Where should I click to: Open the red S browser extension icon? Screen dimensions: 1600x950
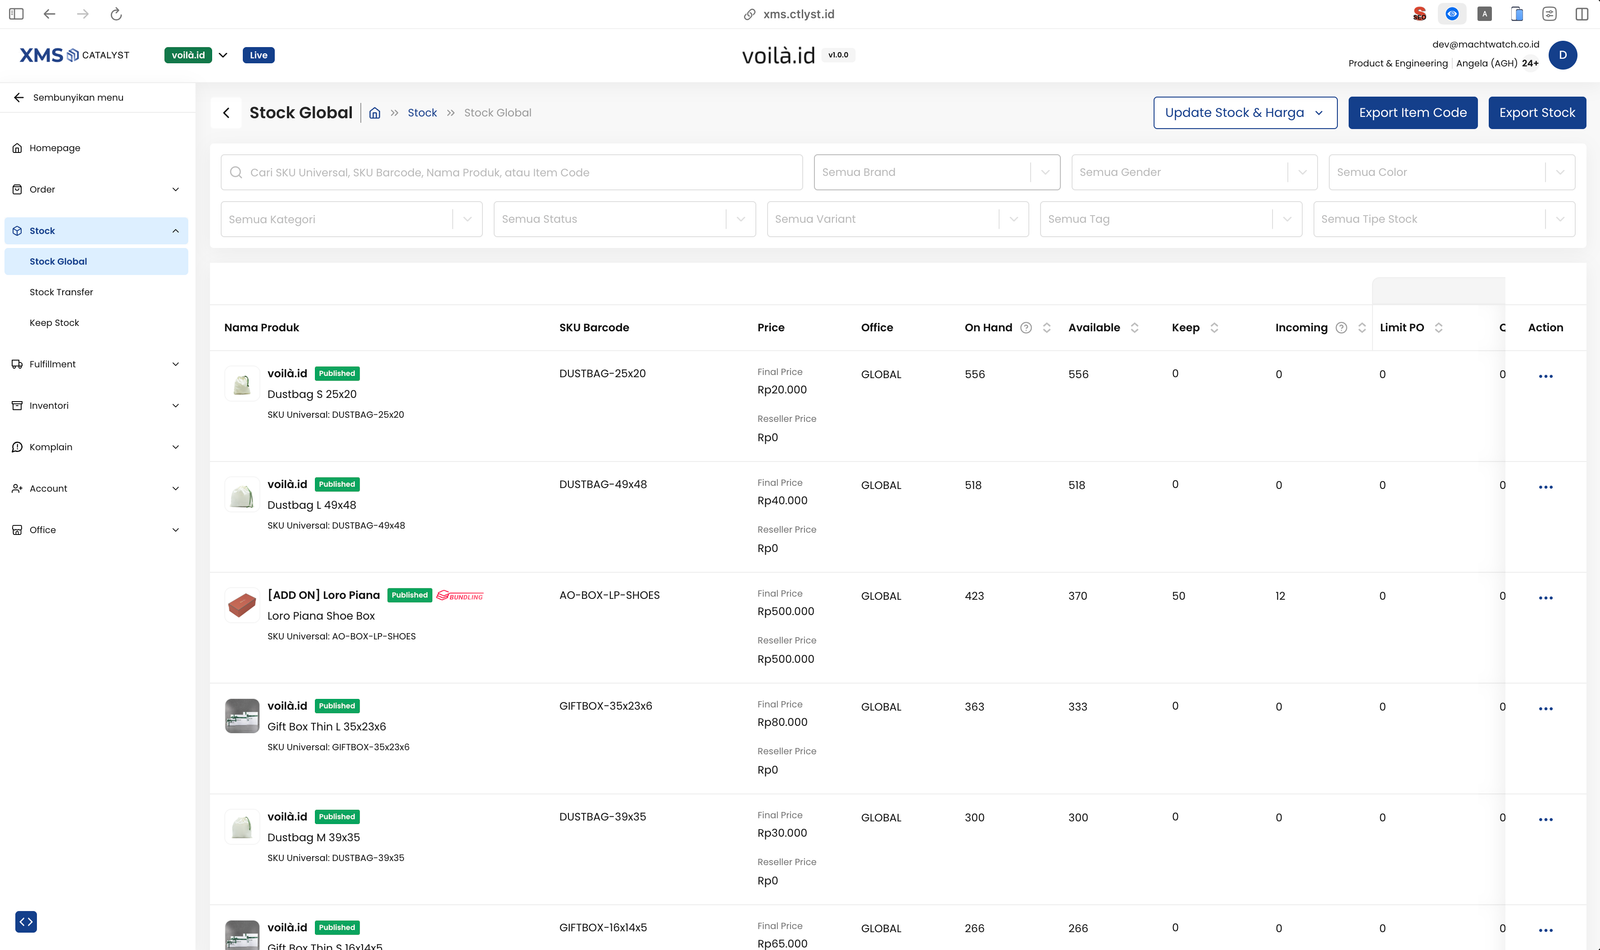click(1419, 14)
